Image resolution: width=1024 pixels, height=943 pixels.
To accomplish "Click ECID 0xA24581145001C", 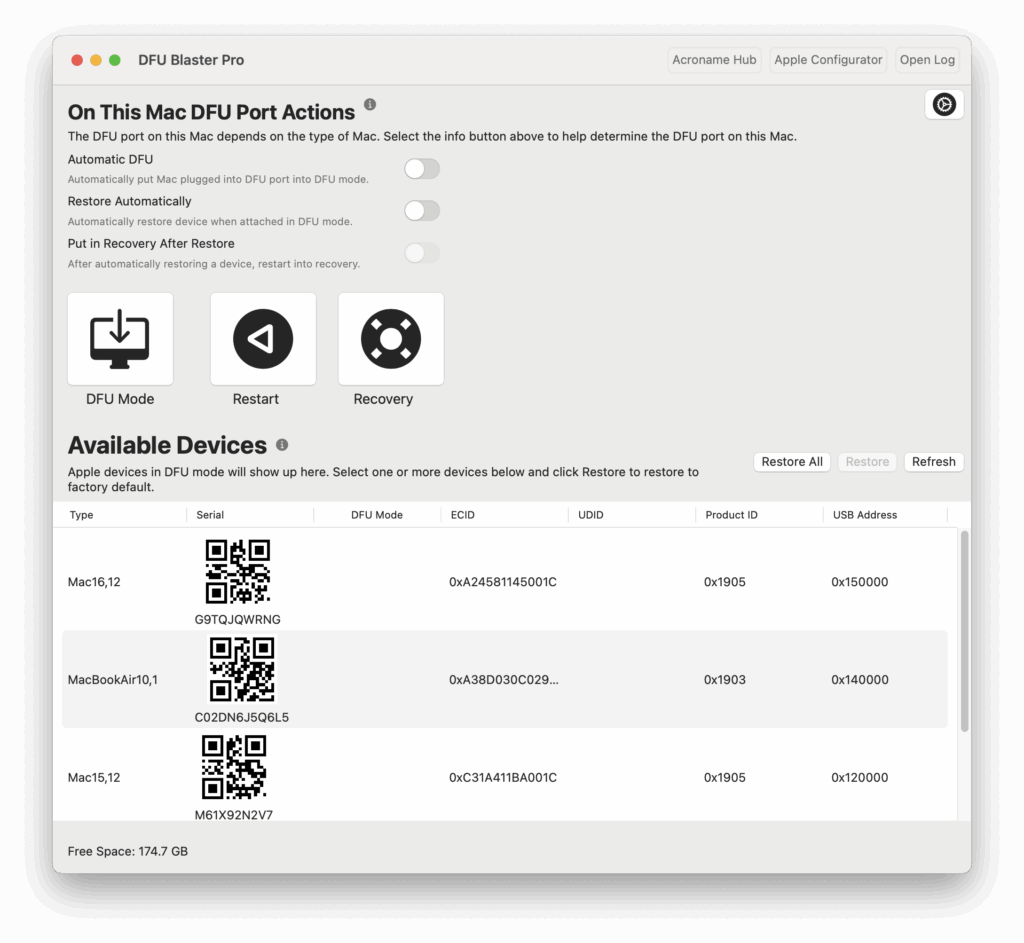I will pyautogui.click(x=503, y=582).
